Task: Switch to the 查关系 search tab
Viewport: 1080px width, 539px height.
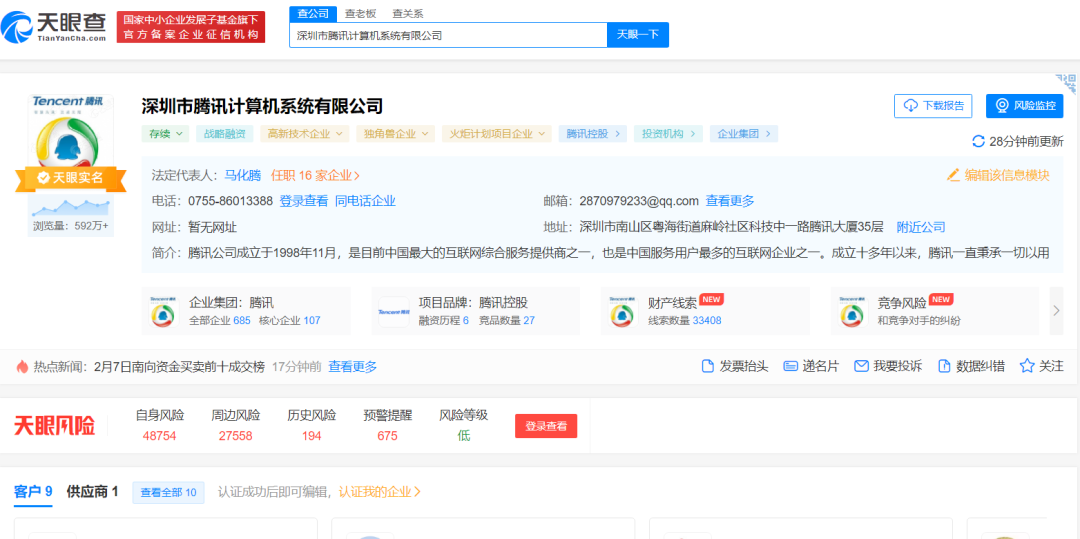Action: click(408, 13)
